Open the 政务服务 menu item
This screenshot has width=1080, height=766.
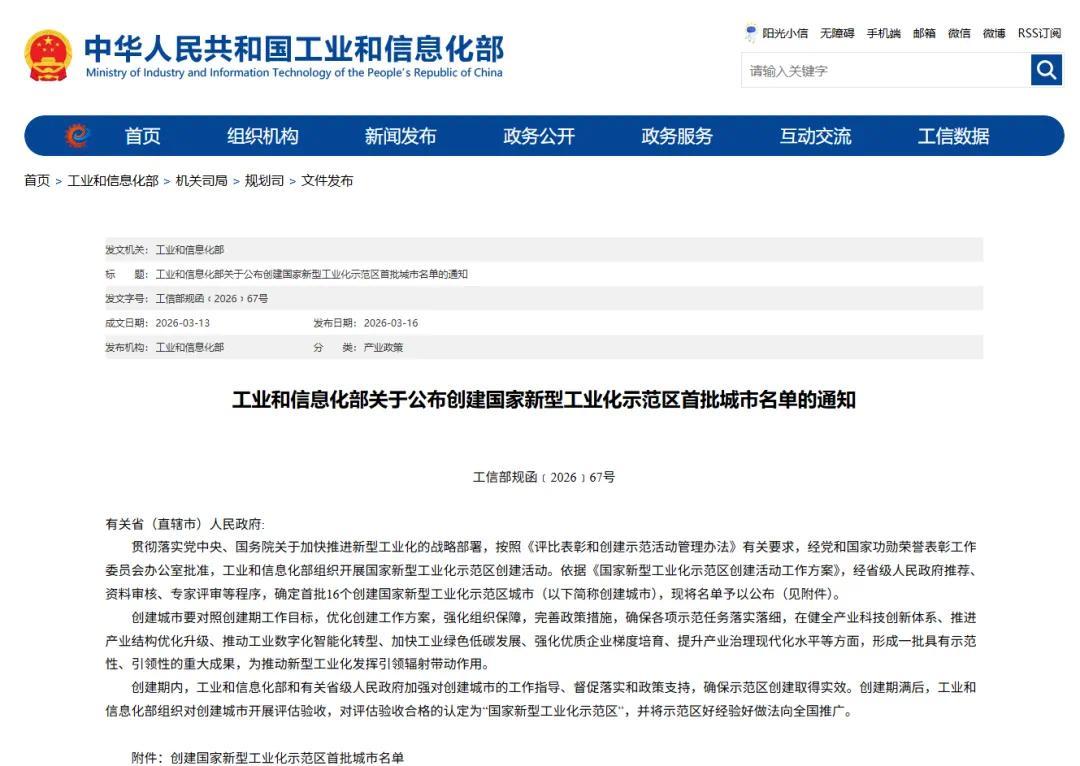(677, 136)
